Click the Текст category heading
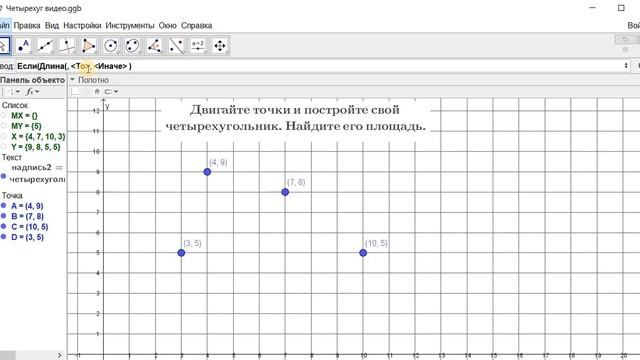The width and height of the screenshot is (640, 360). (12, 157)
